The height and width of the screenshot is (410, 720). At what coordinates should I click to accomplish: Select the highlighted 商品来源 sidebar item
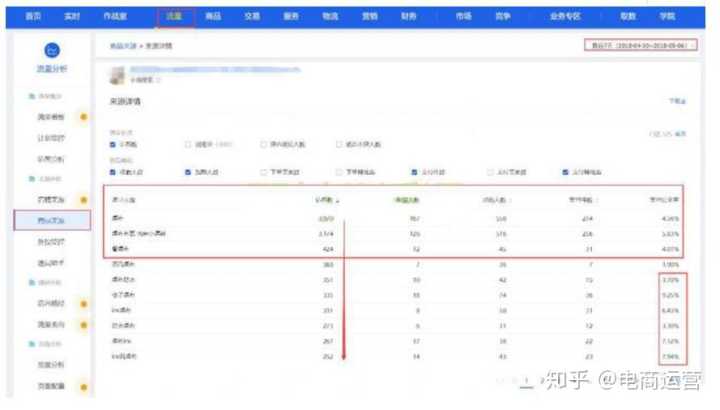pos(52,220)
